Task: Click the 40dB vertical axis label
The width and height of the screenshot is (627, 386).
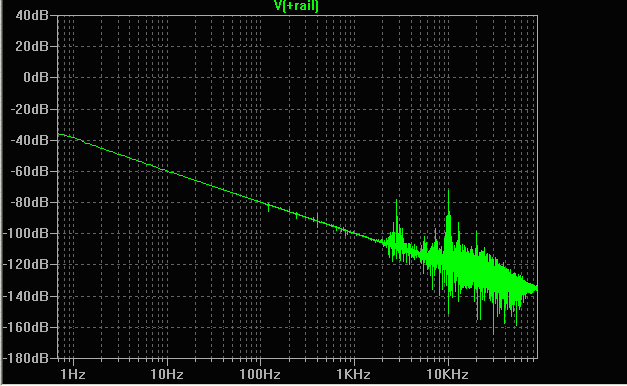Action: pos(32,16)
